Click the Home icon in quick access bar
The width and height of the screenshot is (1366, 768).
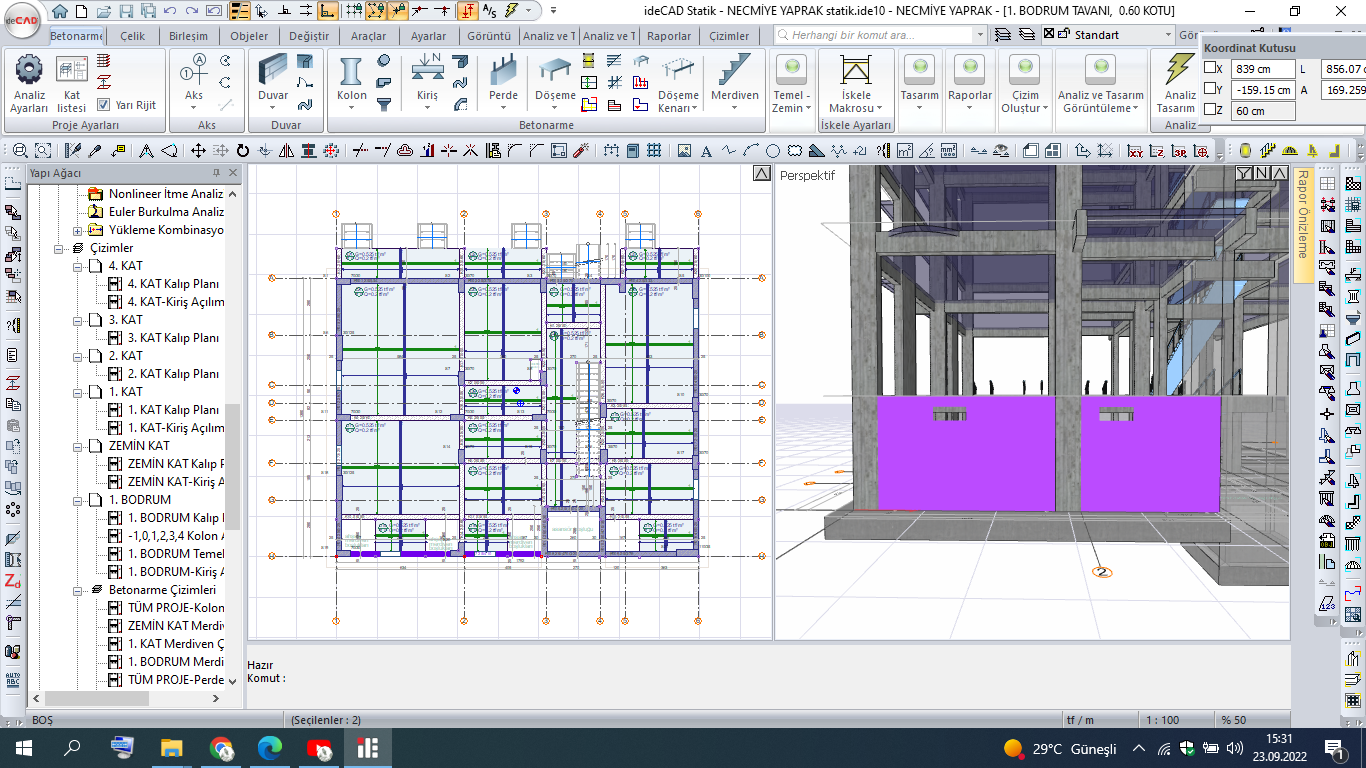60,11
